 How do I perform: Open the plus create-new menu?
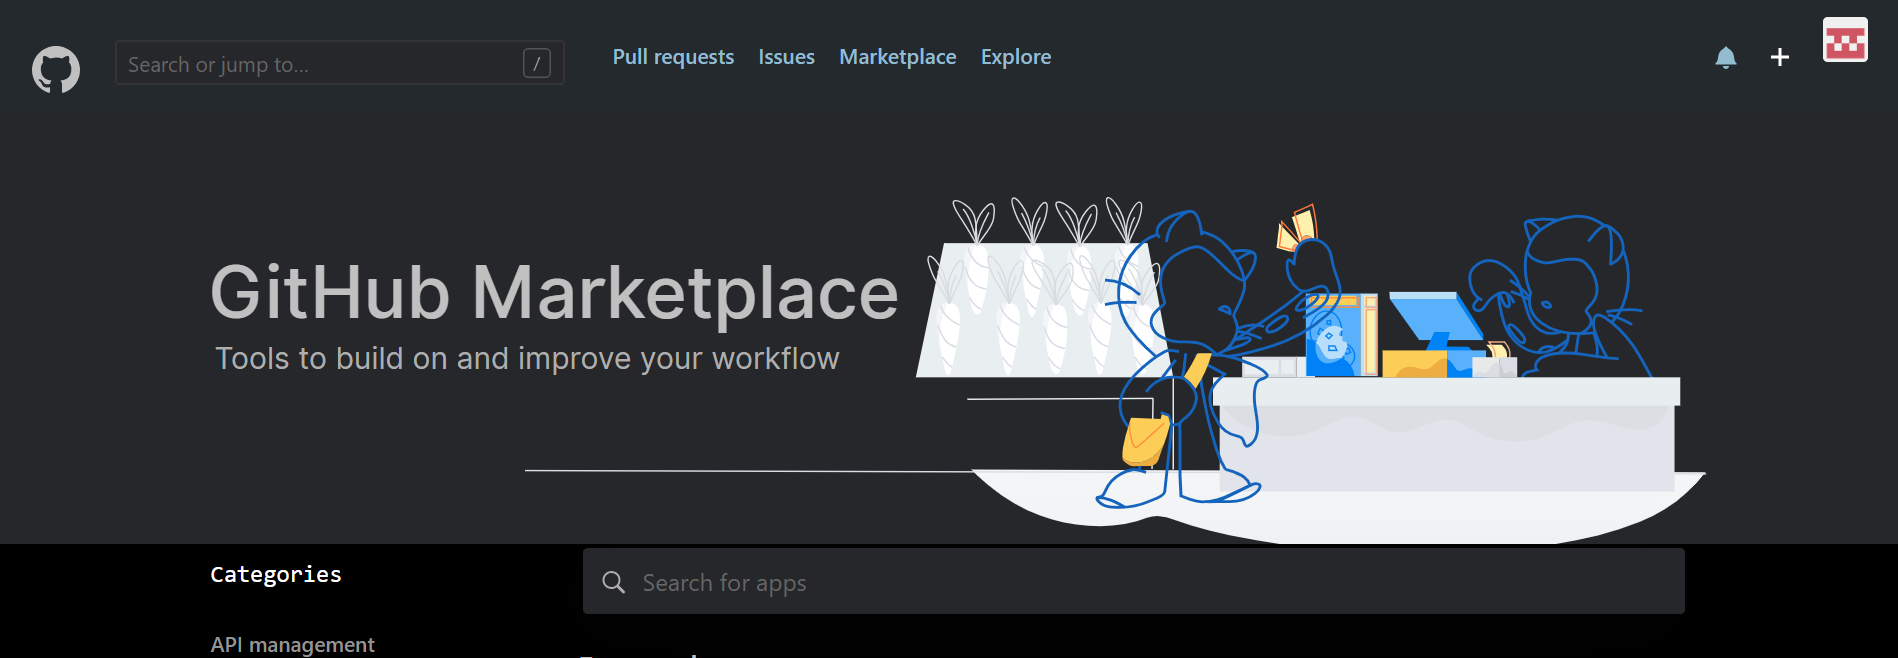coord(1779,57)
